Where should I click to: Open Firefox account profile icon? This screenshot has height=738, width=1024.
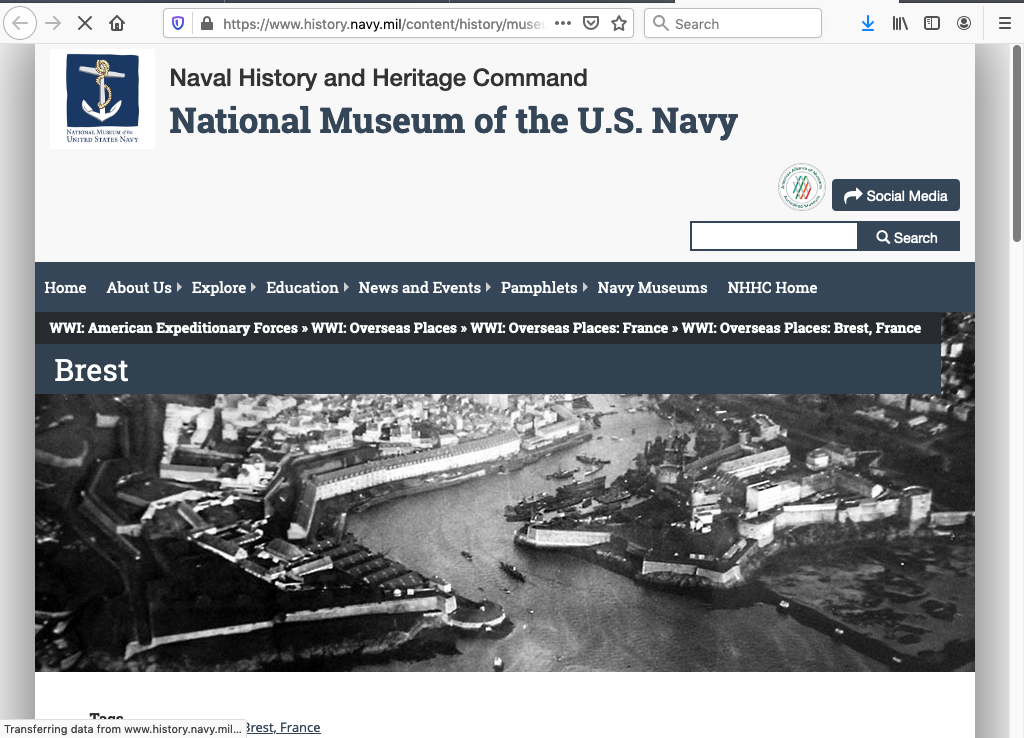pyautogui.click(x=964, y=23)
